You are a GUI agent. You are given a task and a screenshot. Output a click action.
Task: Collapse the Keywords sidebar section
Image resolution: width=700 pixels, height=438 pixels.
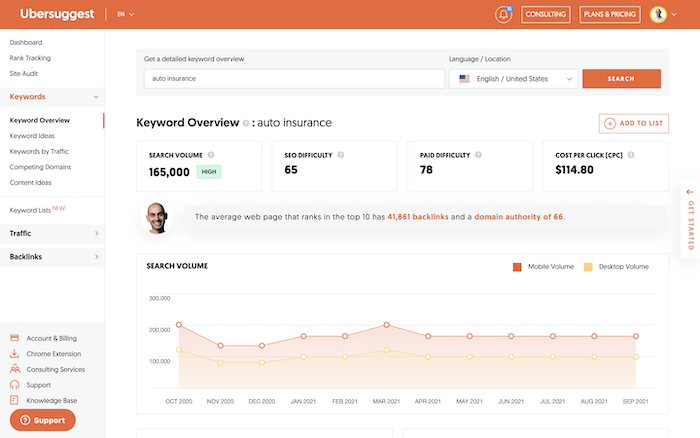tap(52, 96)
